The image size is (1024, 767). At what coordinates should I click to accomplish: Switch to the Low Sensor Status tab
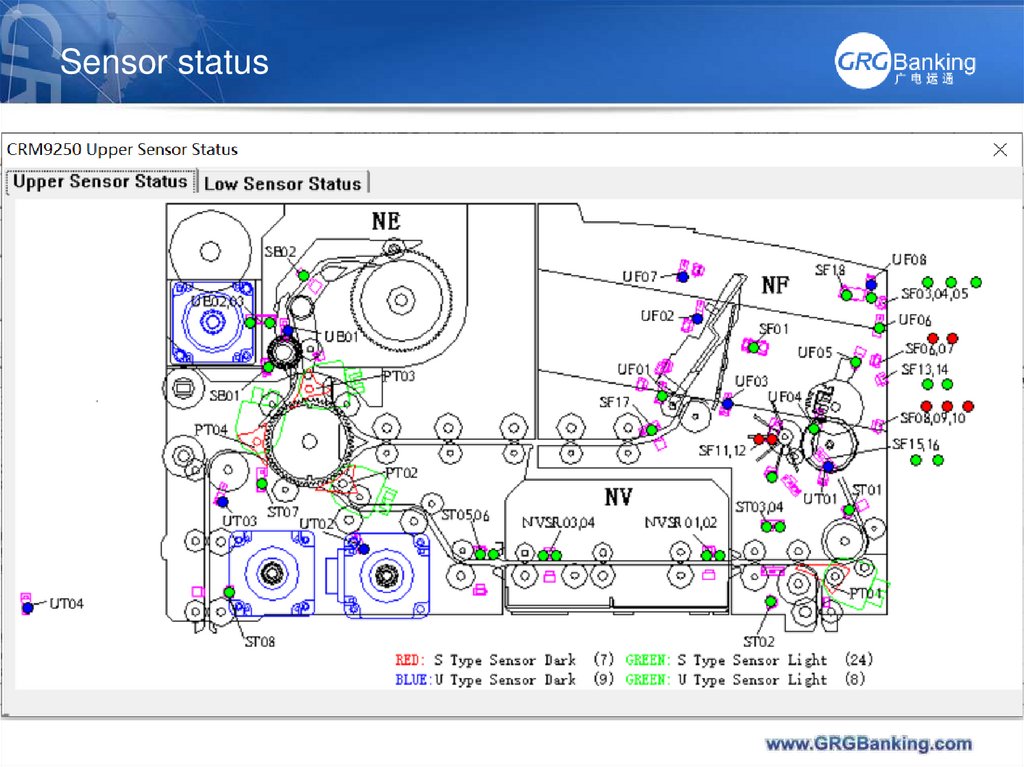[283, 183]
